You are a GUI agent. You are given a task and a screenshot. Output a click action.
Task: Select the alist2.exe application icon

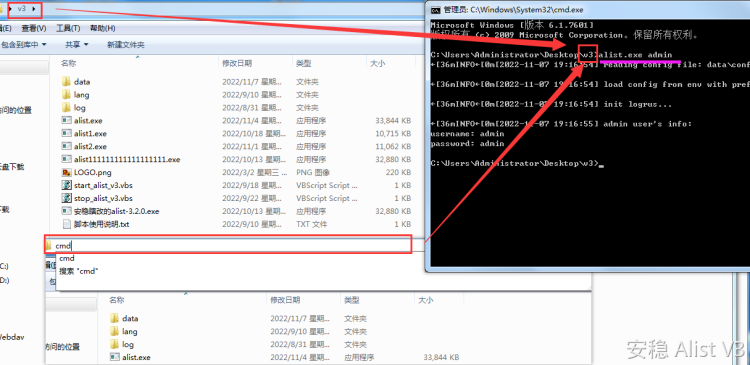point(66,146)
